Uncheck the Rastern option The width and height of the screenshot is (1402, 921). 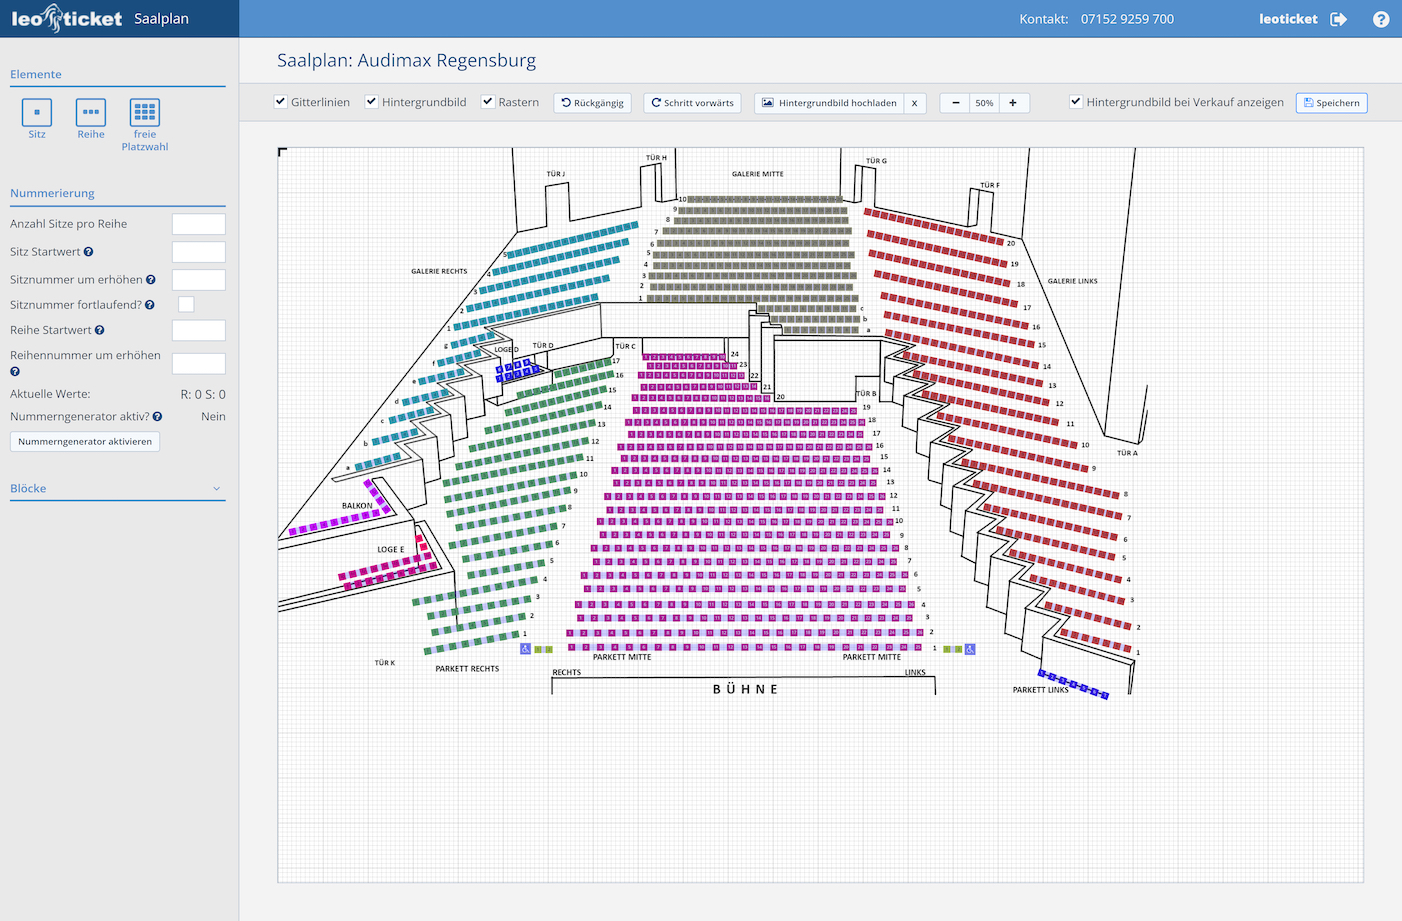[x=488, y=102]
